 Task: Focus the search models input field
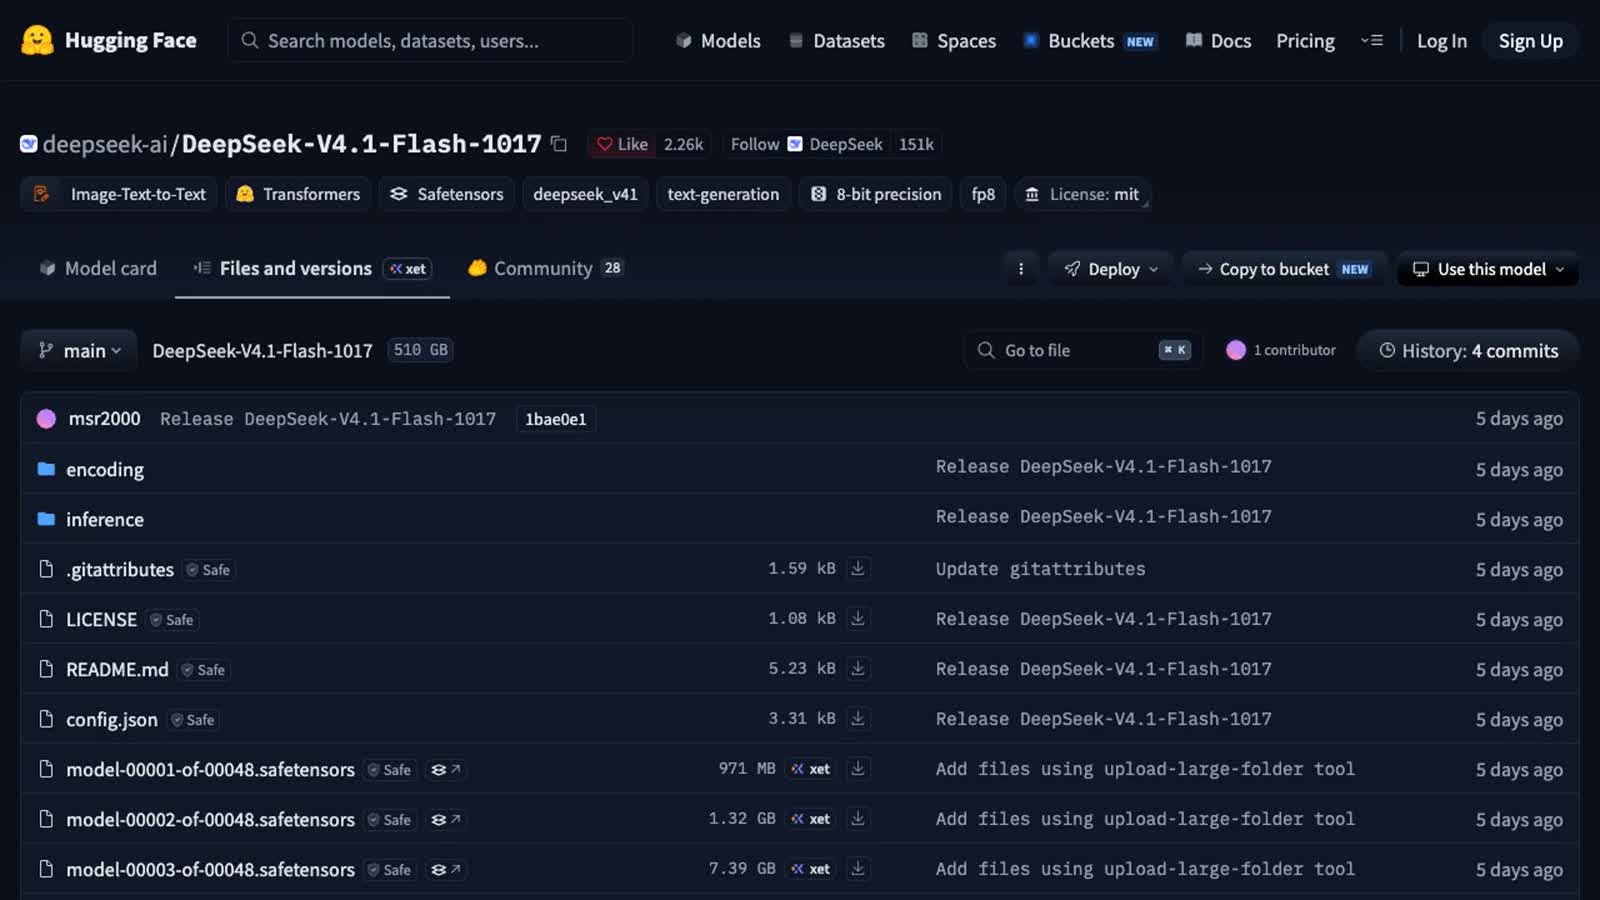point(430,41)
